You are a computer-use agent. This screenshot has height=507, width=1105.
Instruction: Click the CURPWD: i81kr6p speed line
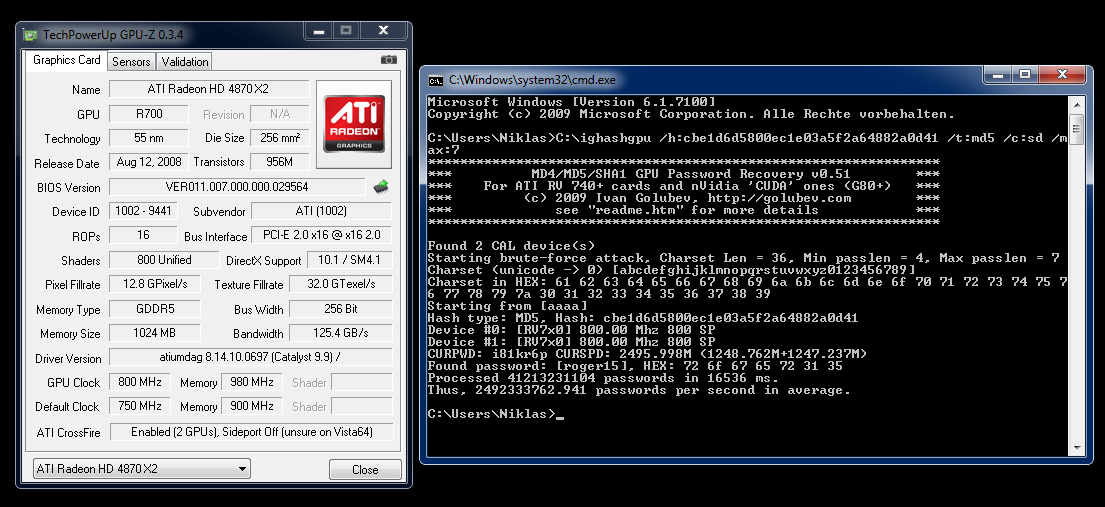647,354
